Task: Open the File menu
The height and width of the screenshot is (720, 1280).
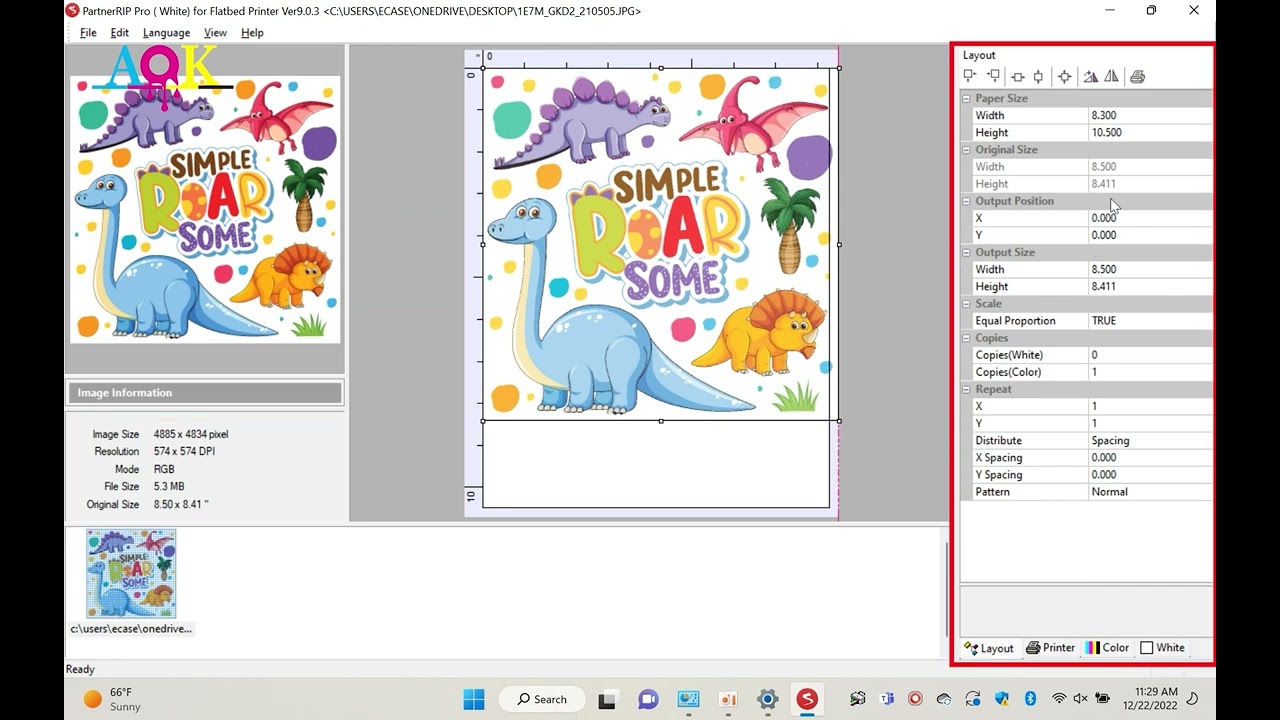Action: (88, 33)
